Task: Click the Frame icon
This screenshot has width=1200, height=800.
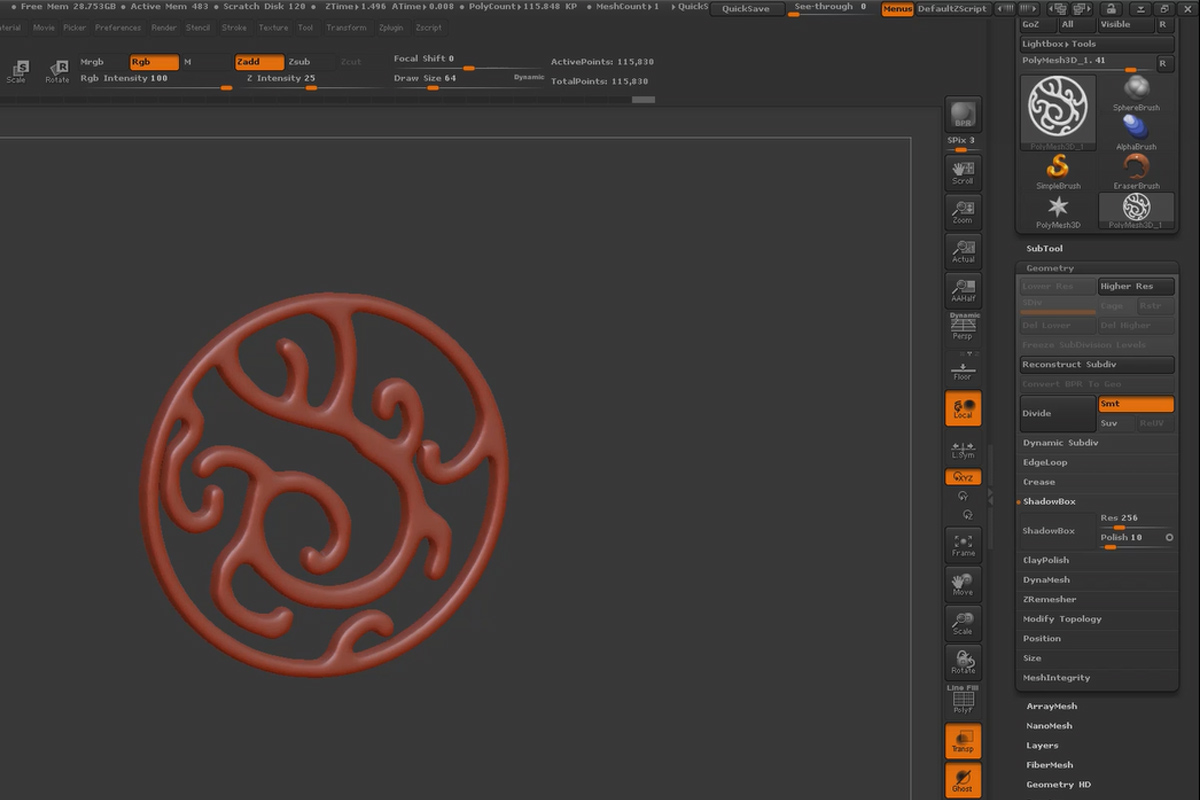Action: [963, 544]
